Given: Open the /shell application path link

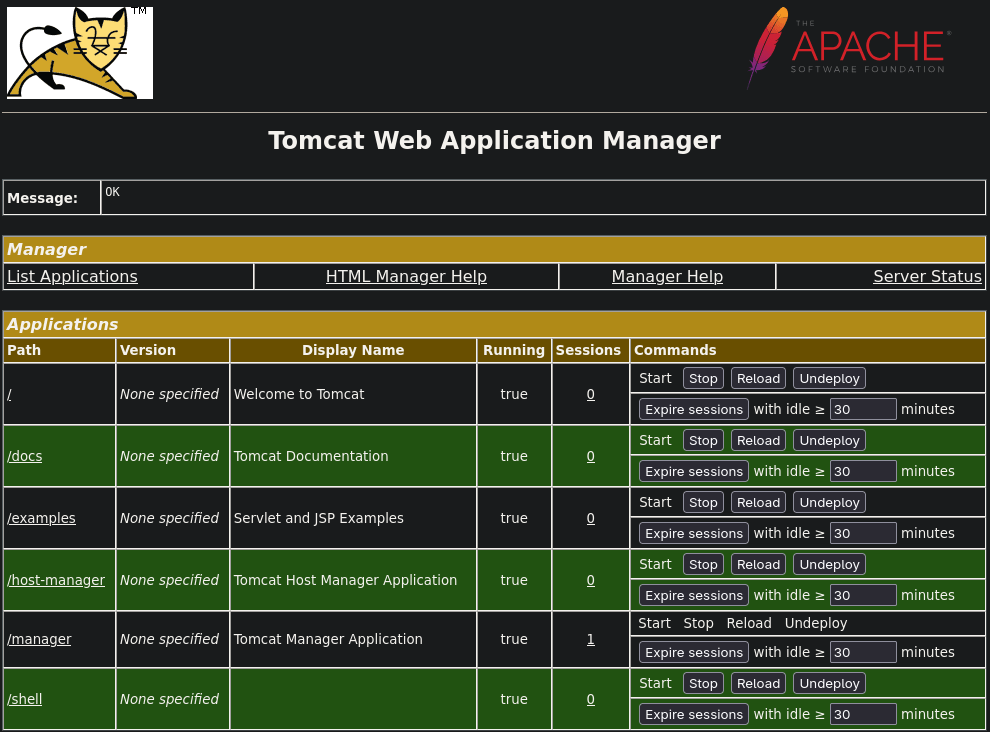Looking at the screenshot, I should 25,699.
